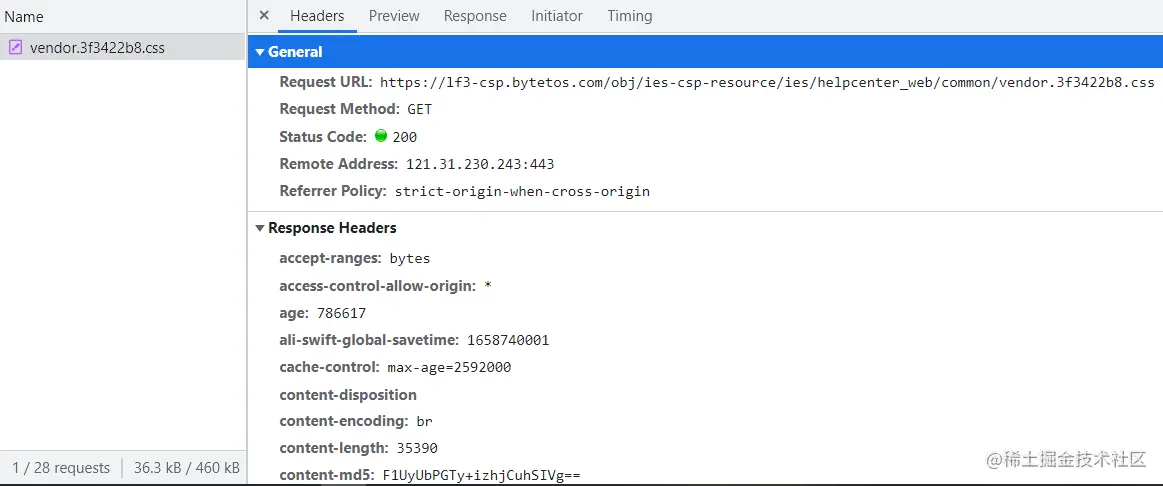Click the Request URL value
Image resolution: width=1163 pixels, height=486 pixels.
766,83
